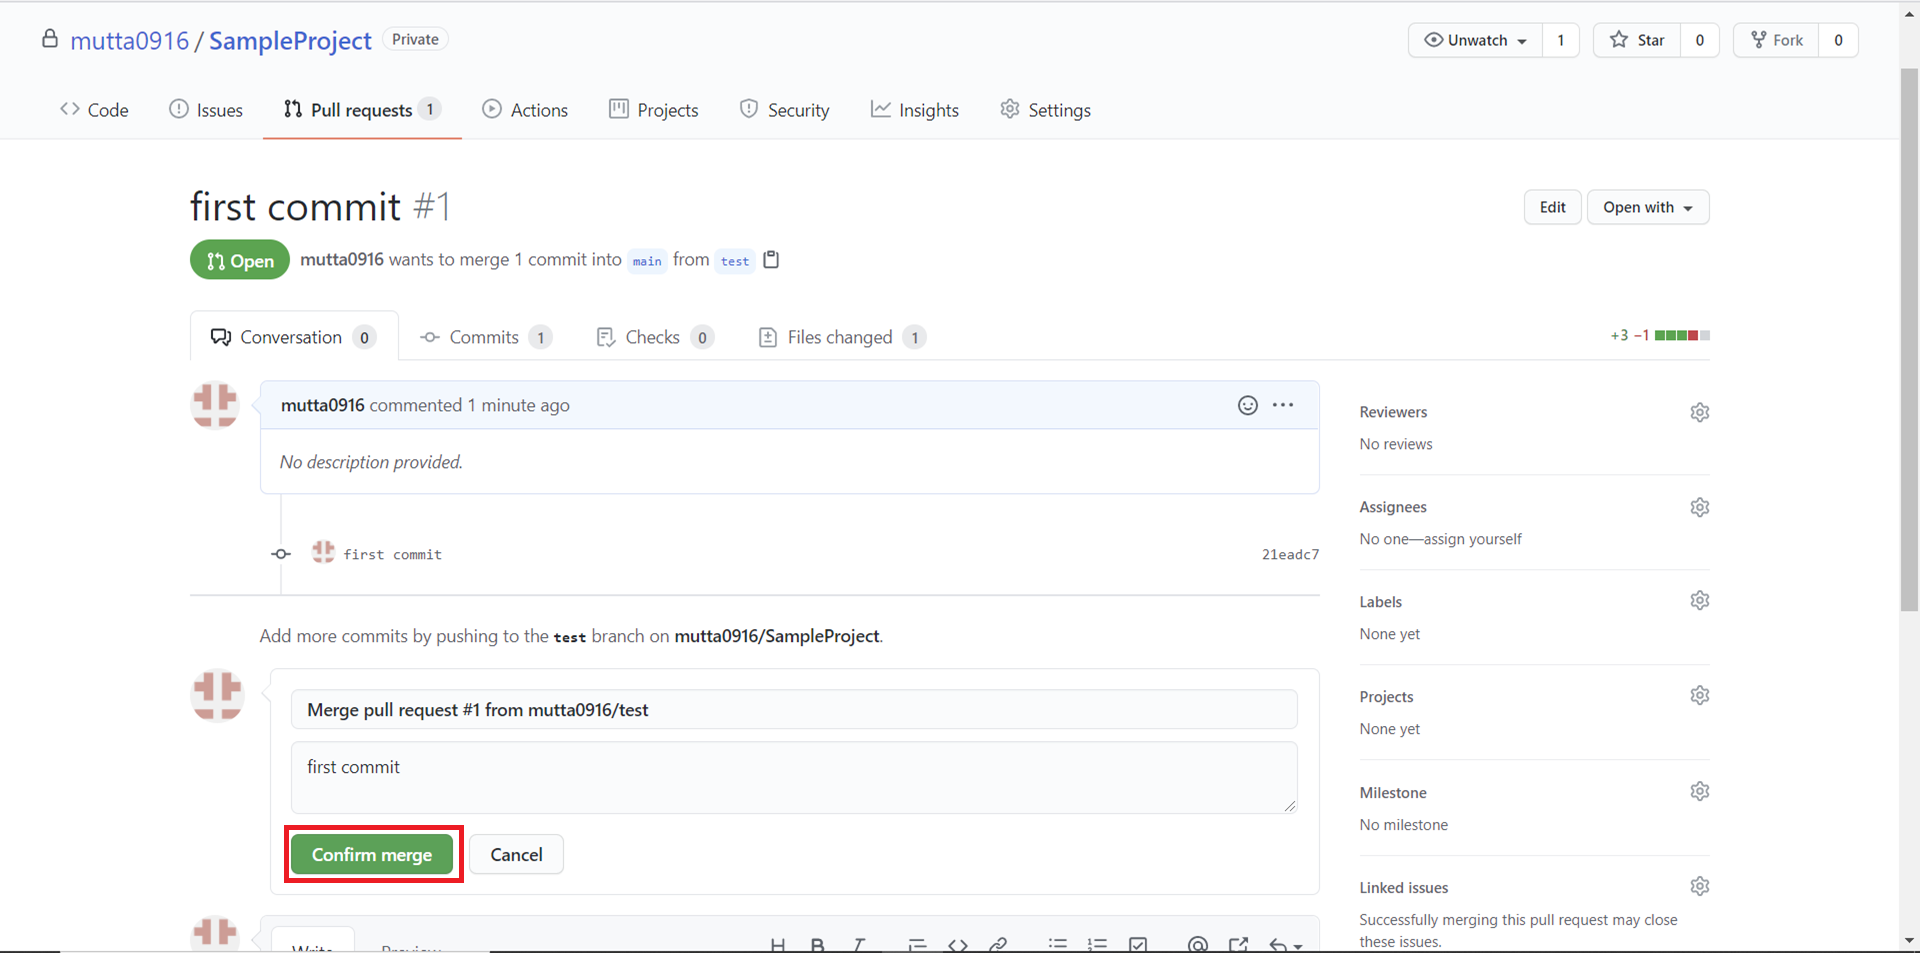Image resolution: width=1920 pixels, height=953 pixels.
Task: Click the fork count 0
Action: click(1838, 40)
